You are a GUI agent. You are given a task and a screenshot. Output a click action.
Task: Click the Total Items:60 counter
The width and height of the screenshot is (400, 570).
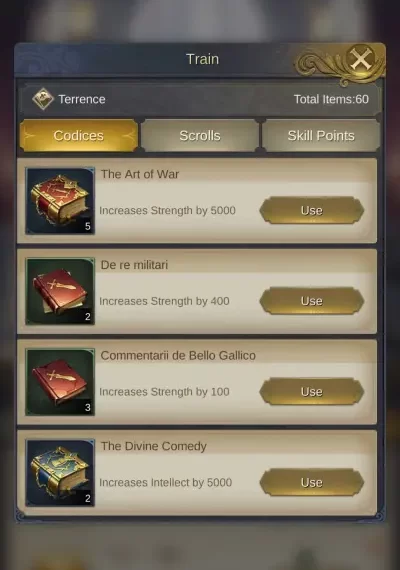[331, 99]
